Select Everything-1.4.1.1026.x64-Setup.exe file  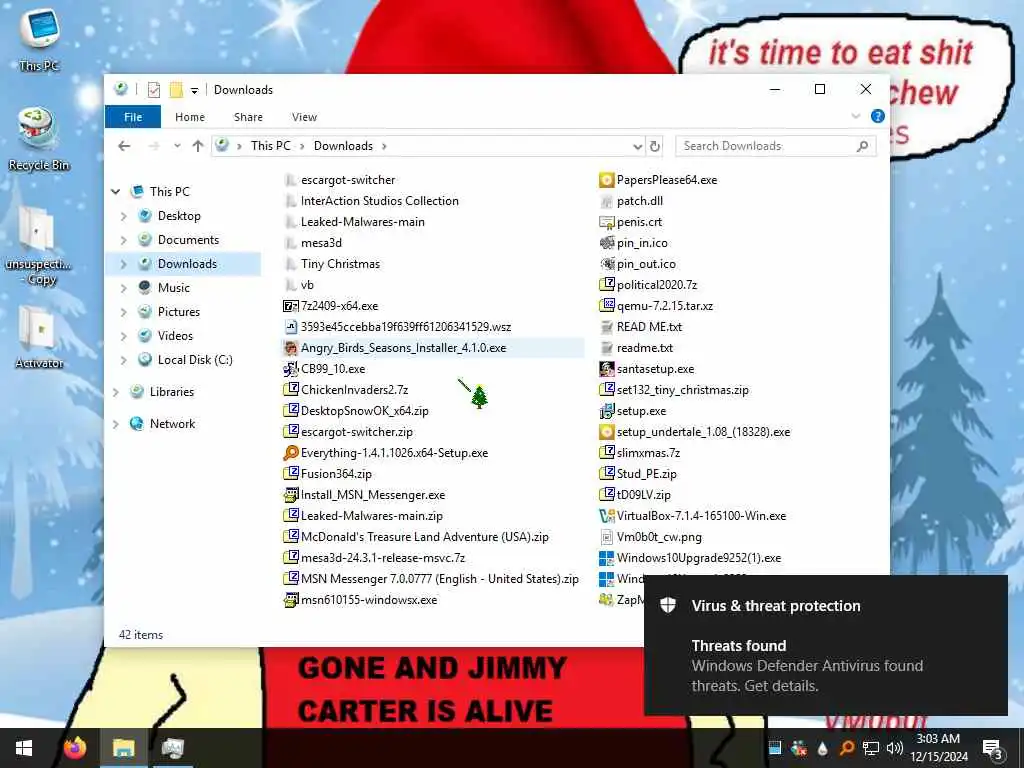(x=386, y=453)
